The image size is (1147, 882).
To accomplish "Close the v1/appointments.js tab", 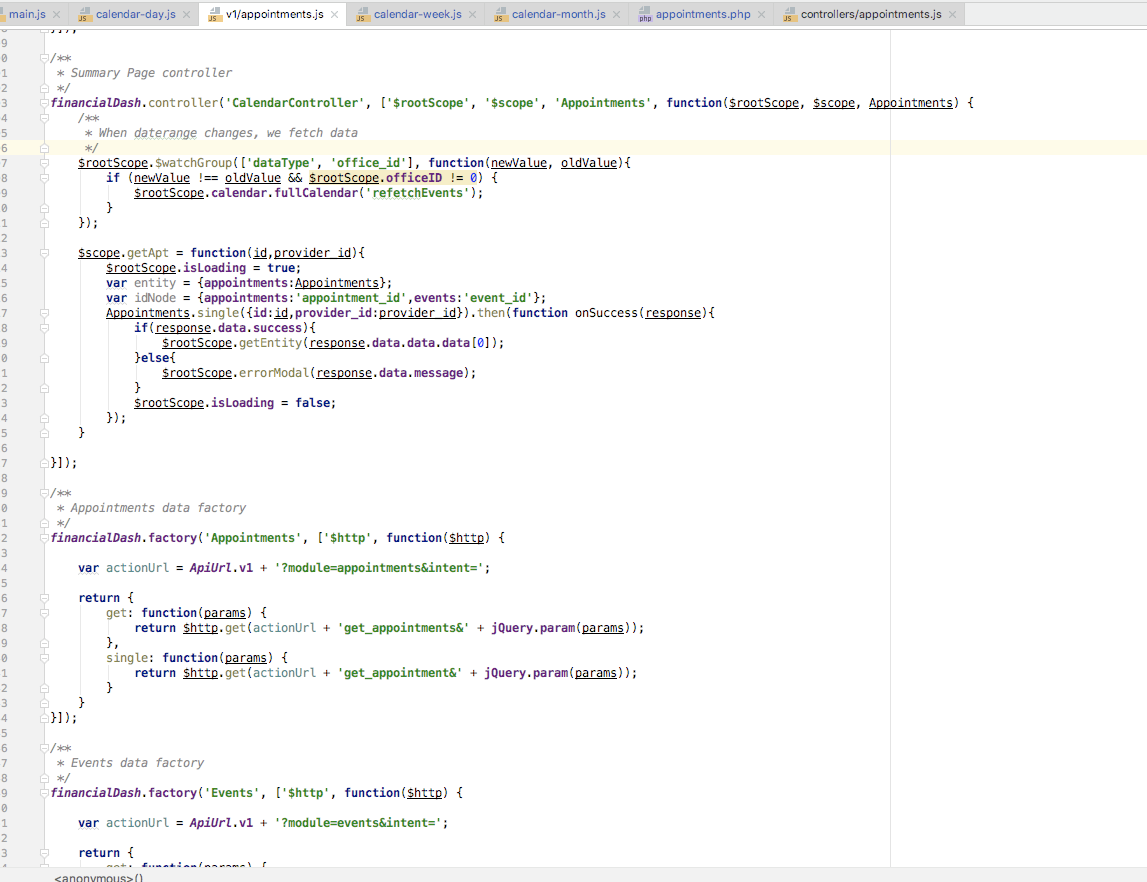I will coord(333,15).
